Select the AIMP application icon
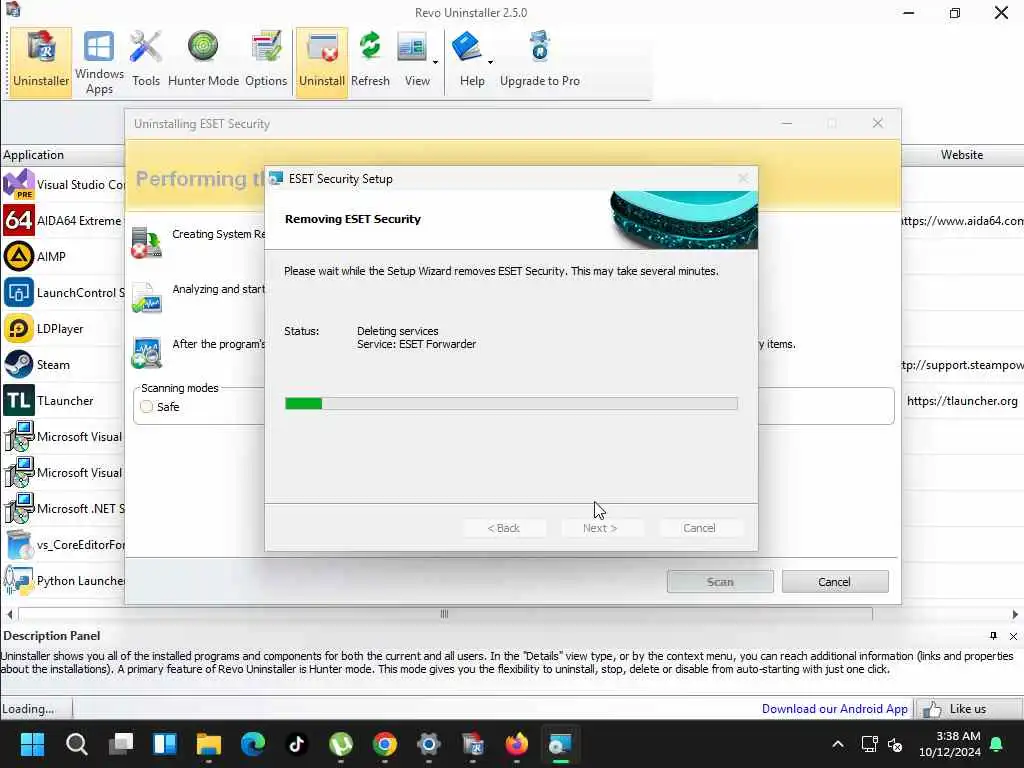Viewport: 1024px width, 768px height. tap(19, 257)
